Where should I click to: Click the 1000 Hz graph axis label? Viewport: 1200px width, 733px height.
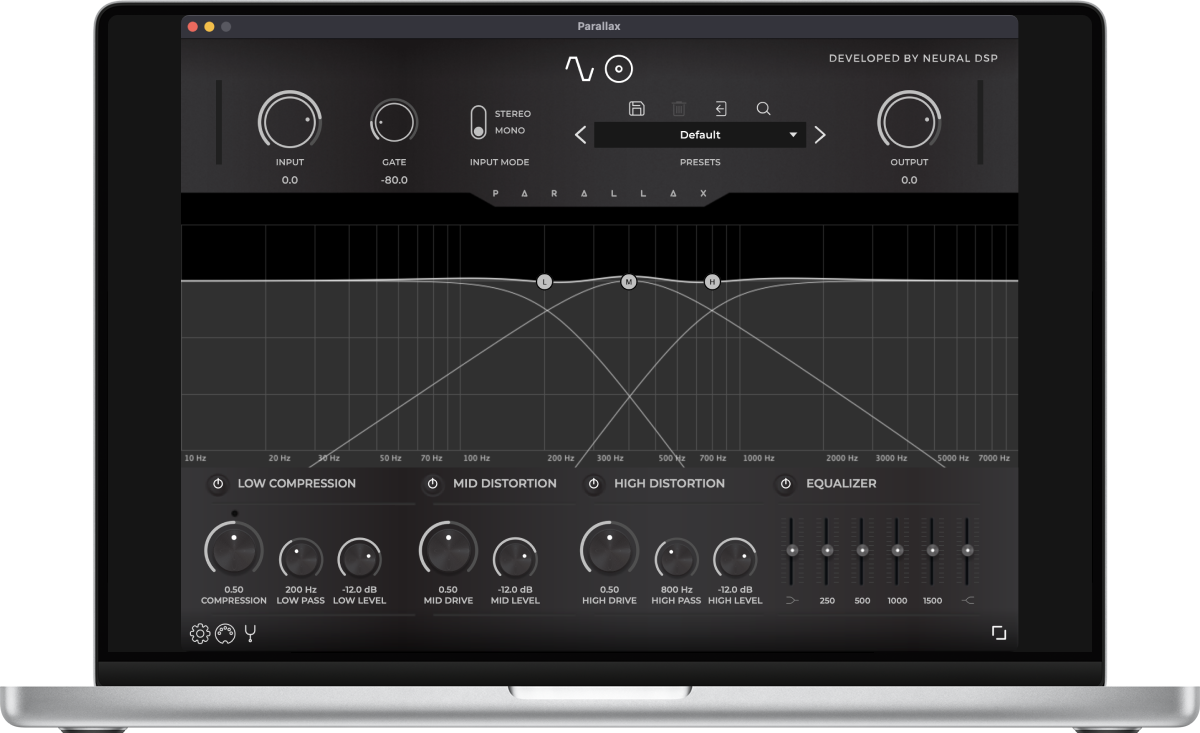pyautogui.click(x=759, y=458)
